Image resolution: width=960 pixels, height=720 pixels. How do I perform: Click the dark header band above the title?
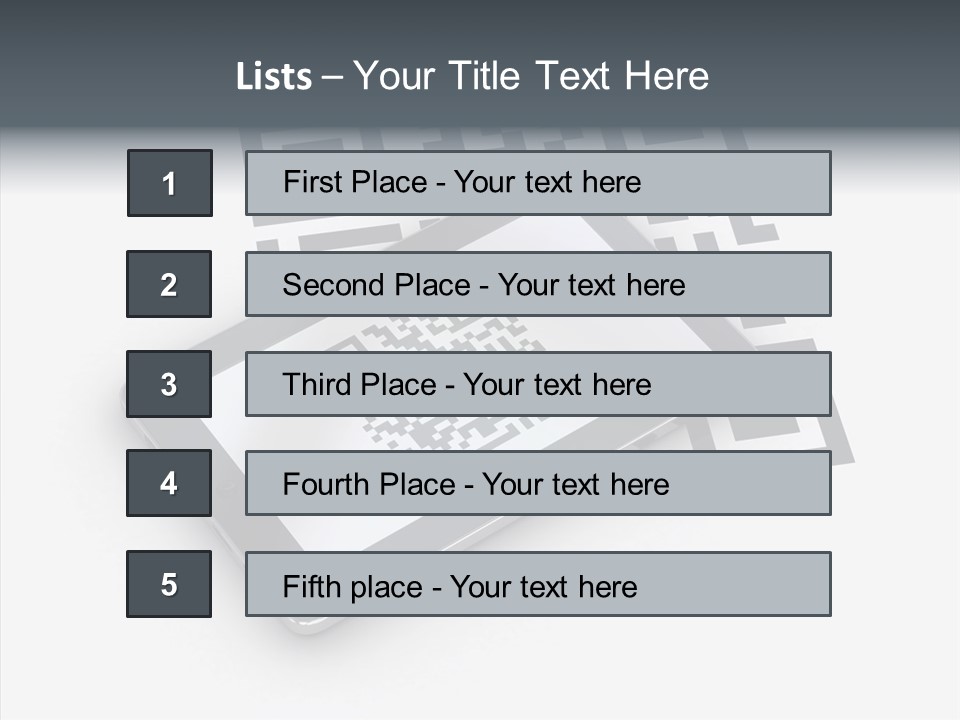[480, 22]
